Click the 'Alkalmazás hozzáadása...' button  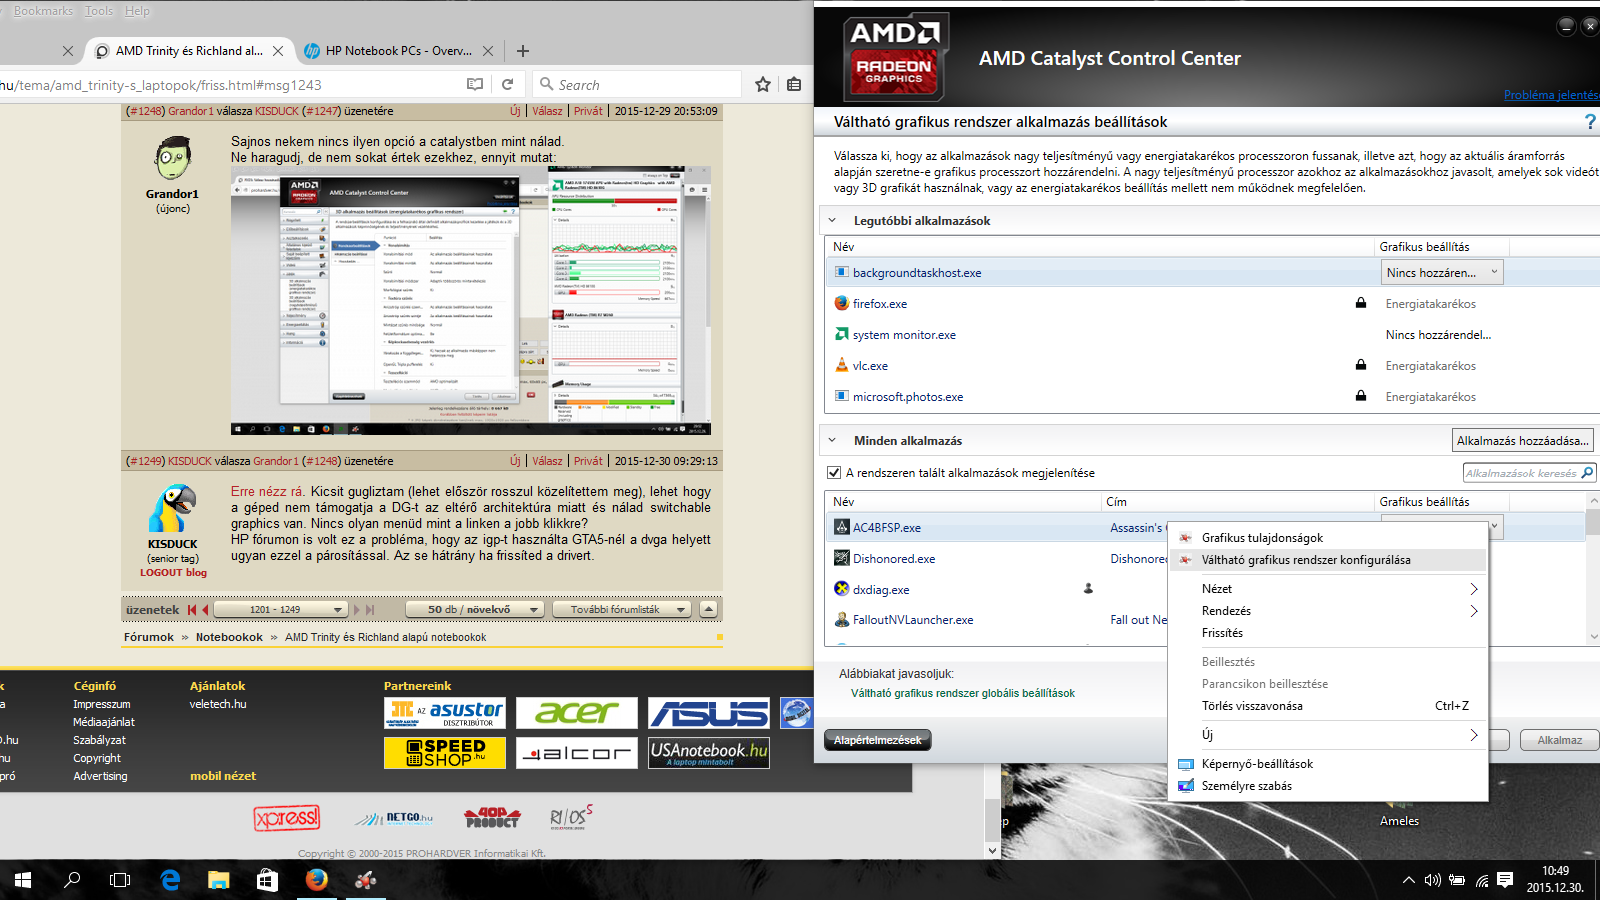pos(1522,440)
